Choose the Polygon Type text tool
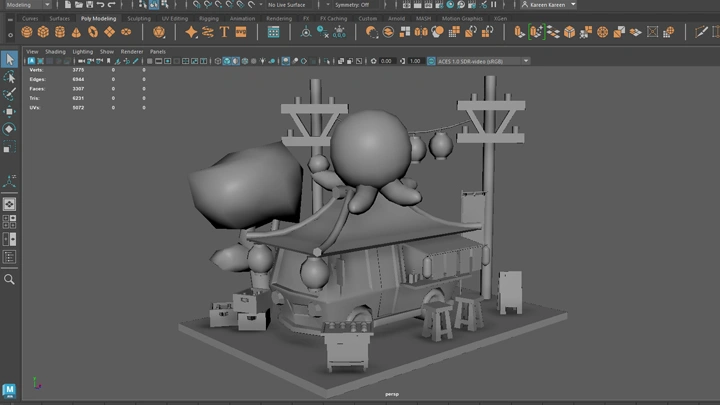This screenshot has height=405, width=720. [225, 32]
